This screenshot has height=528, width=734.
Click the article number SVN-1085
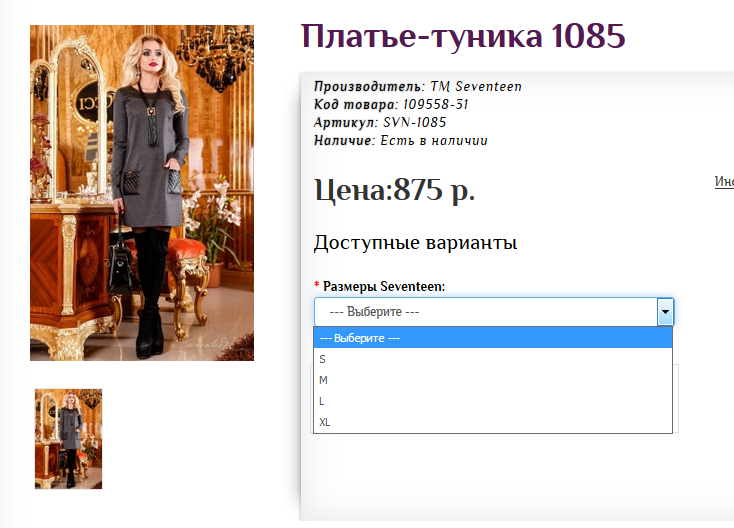[414, 122]
